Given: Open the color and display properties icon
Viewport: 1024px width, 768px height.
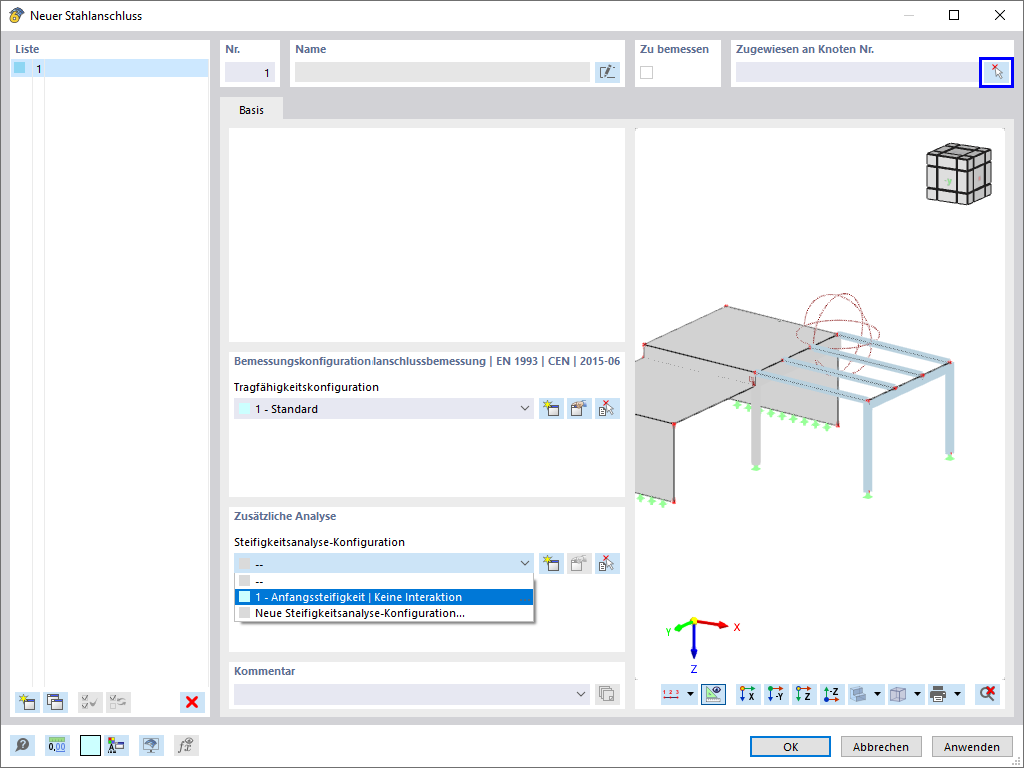Looking at the screenshot, I should point(116,745).
